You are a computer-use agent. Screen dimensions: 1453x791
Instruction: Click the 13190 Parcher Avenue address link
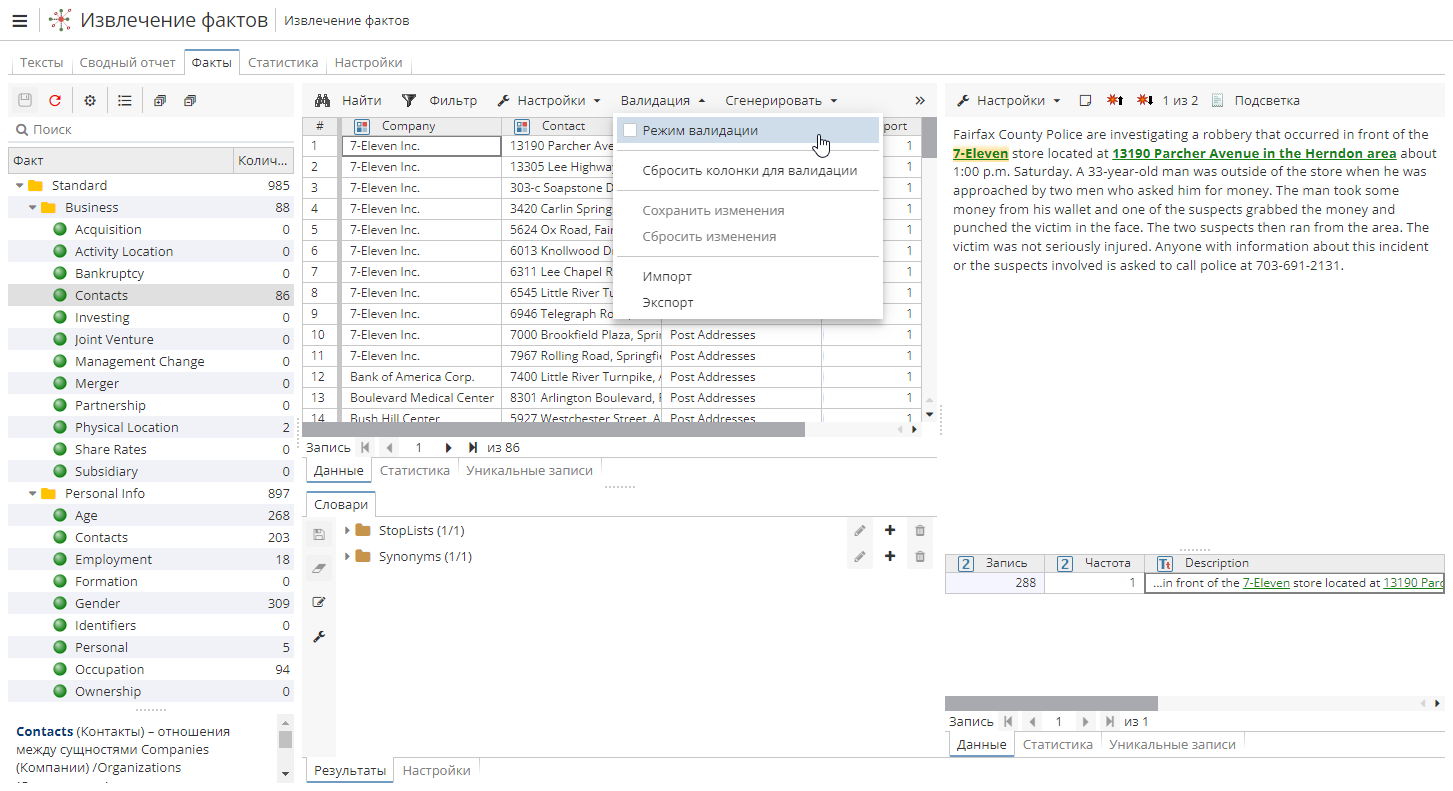point(1254,154)
